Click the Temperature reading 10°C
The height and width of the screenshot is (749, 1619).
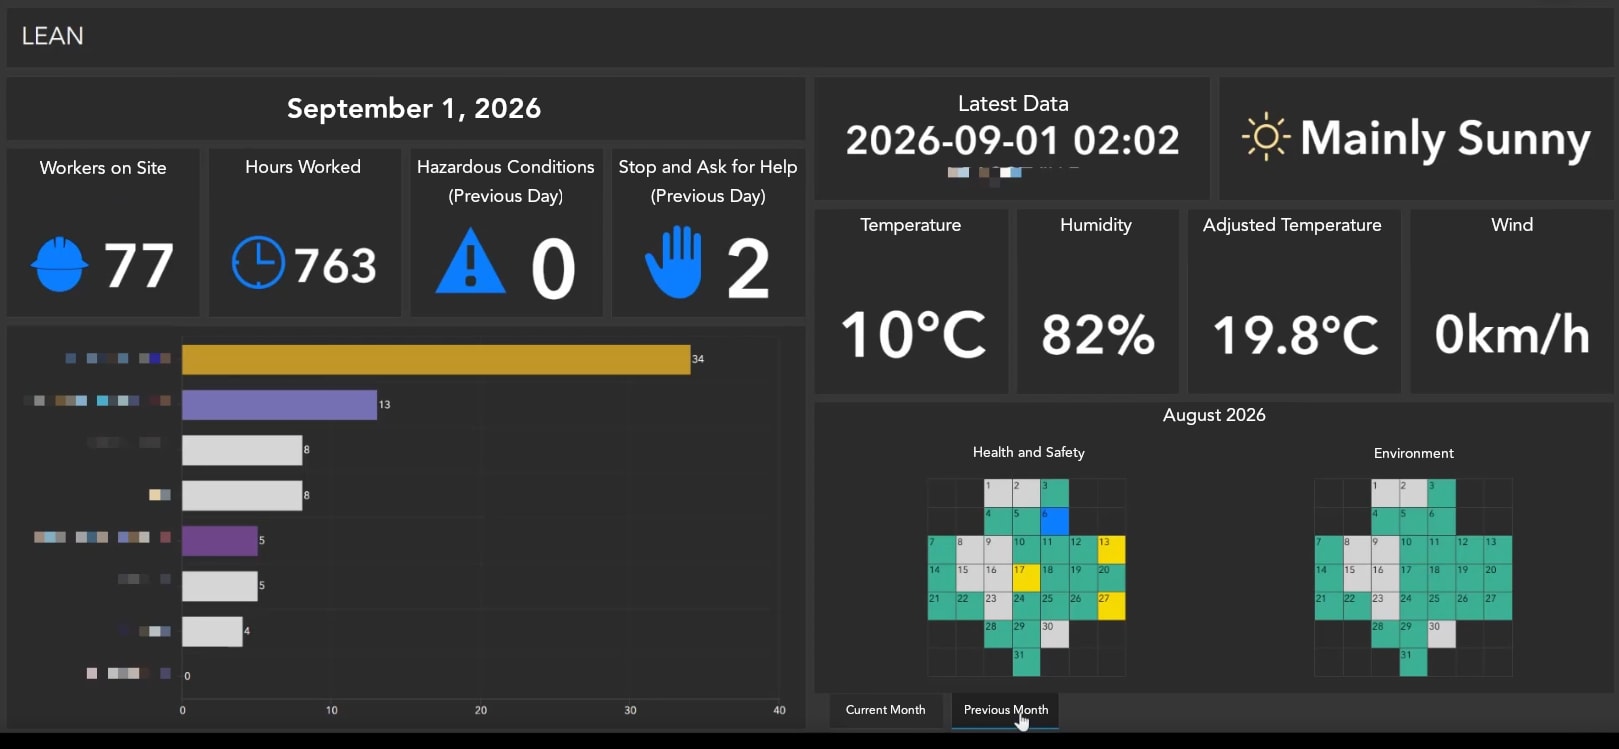tap(913, 334)
